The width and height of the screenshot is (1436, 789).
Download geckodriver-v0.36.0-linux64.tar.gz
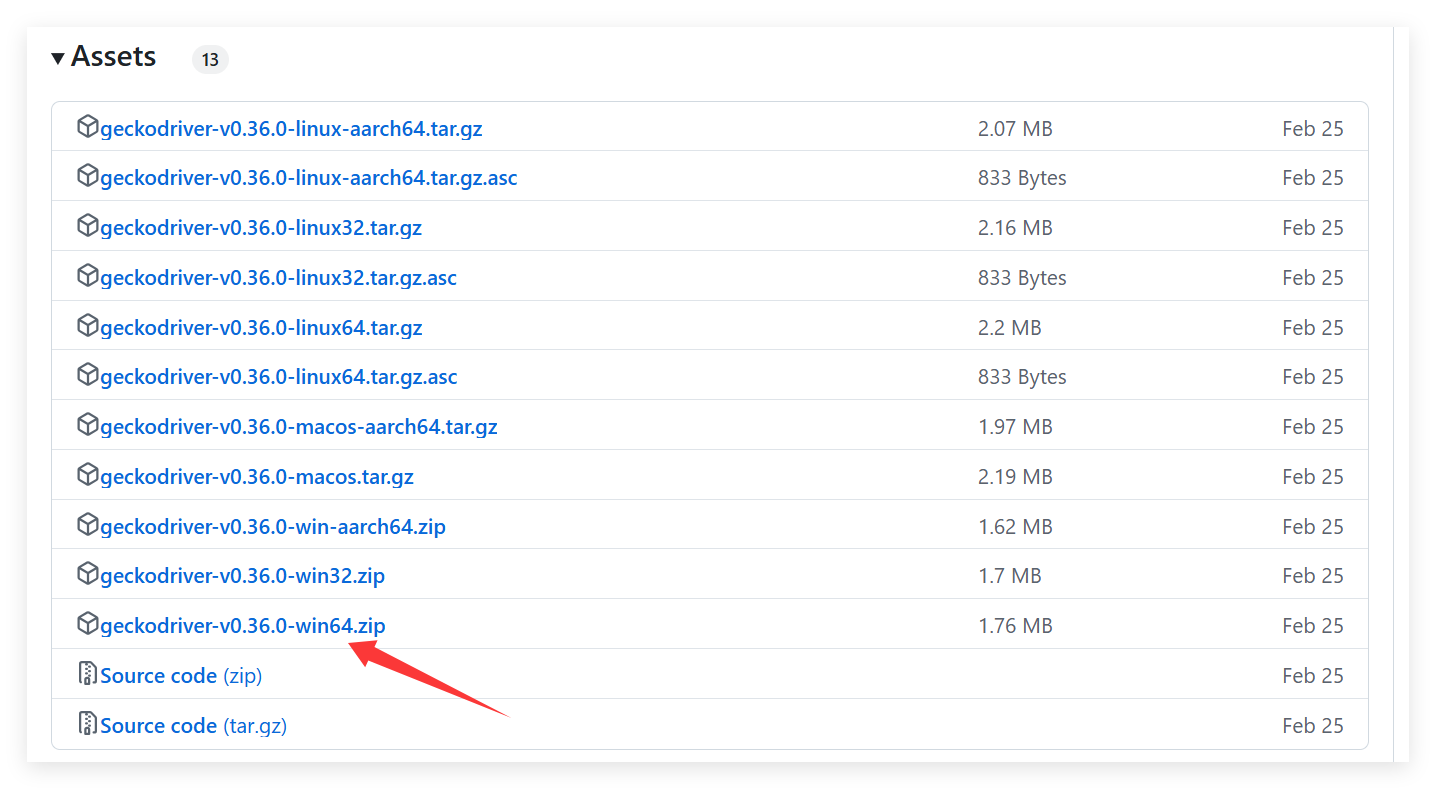pyautogui.click(x=261, y=328)
